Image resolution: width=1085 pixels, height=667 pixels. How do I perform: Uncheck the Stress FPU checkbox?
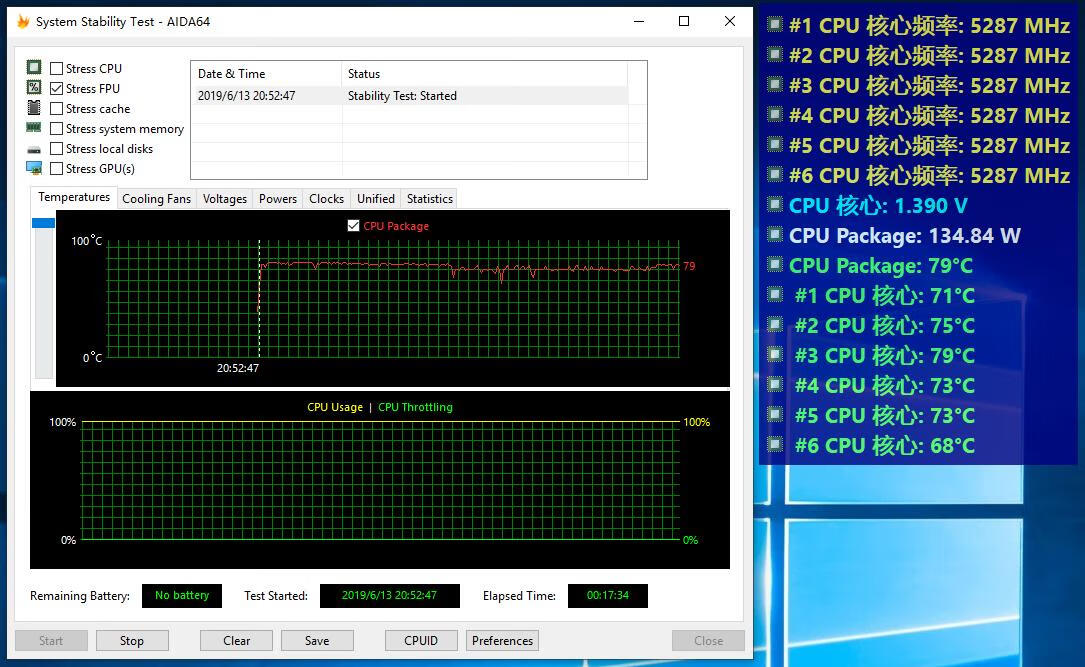click(57, 88)
